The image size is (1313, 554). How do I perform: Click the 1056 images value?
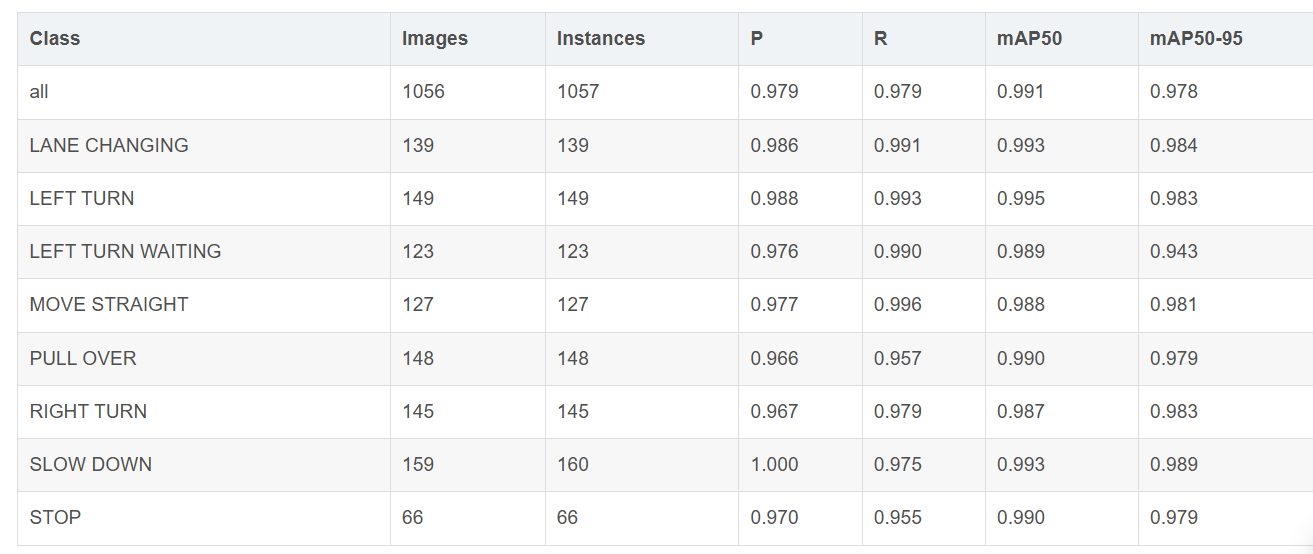click(423, 92)
